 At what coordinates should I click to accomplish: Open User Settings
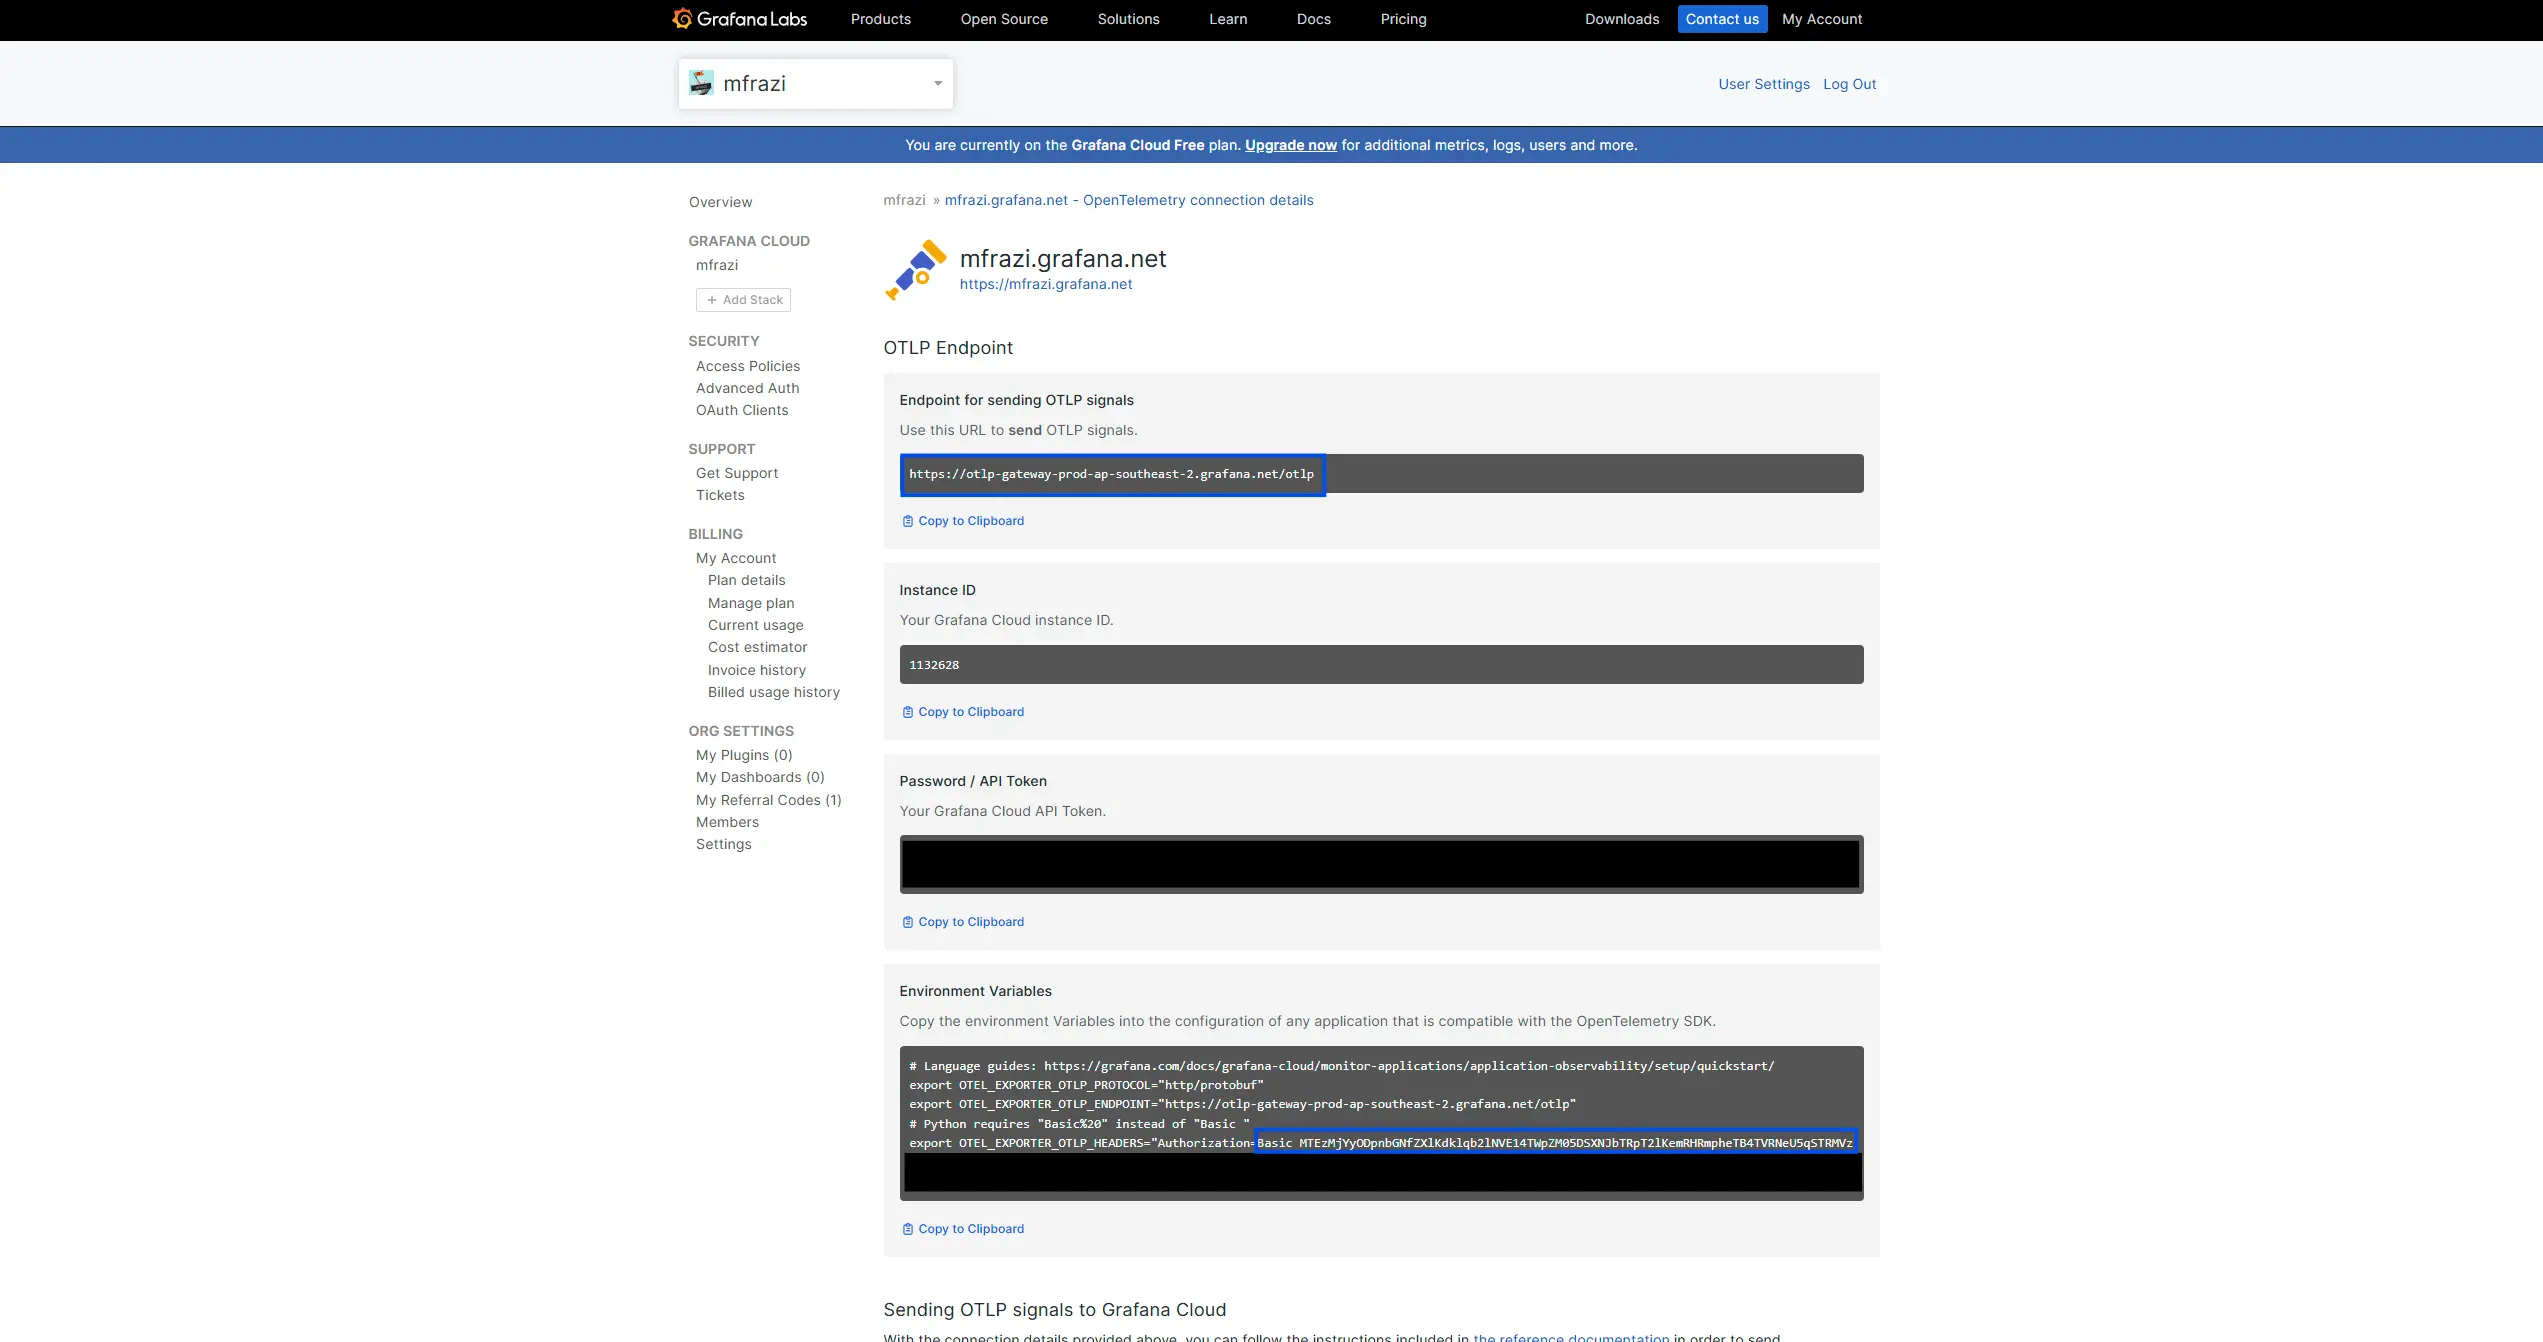1764,84
